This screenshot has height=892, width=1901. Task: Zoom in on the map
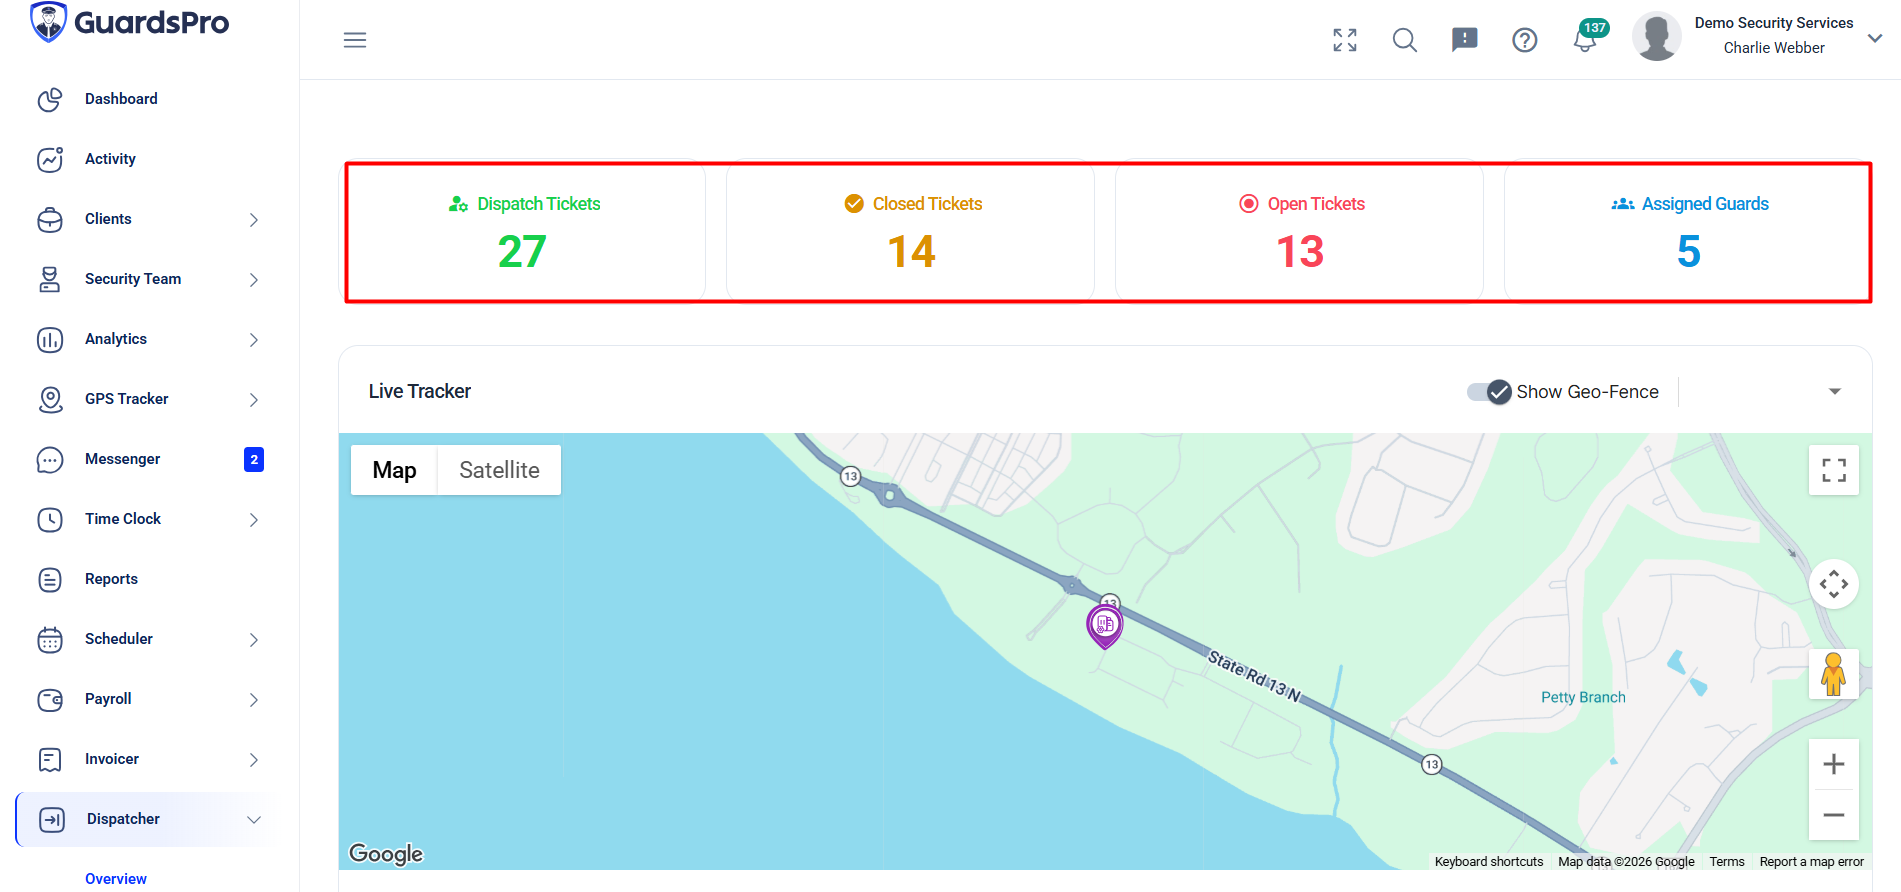(x=1833, y=765)
